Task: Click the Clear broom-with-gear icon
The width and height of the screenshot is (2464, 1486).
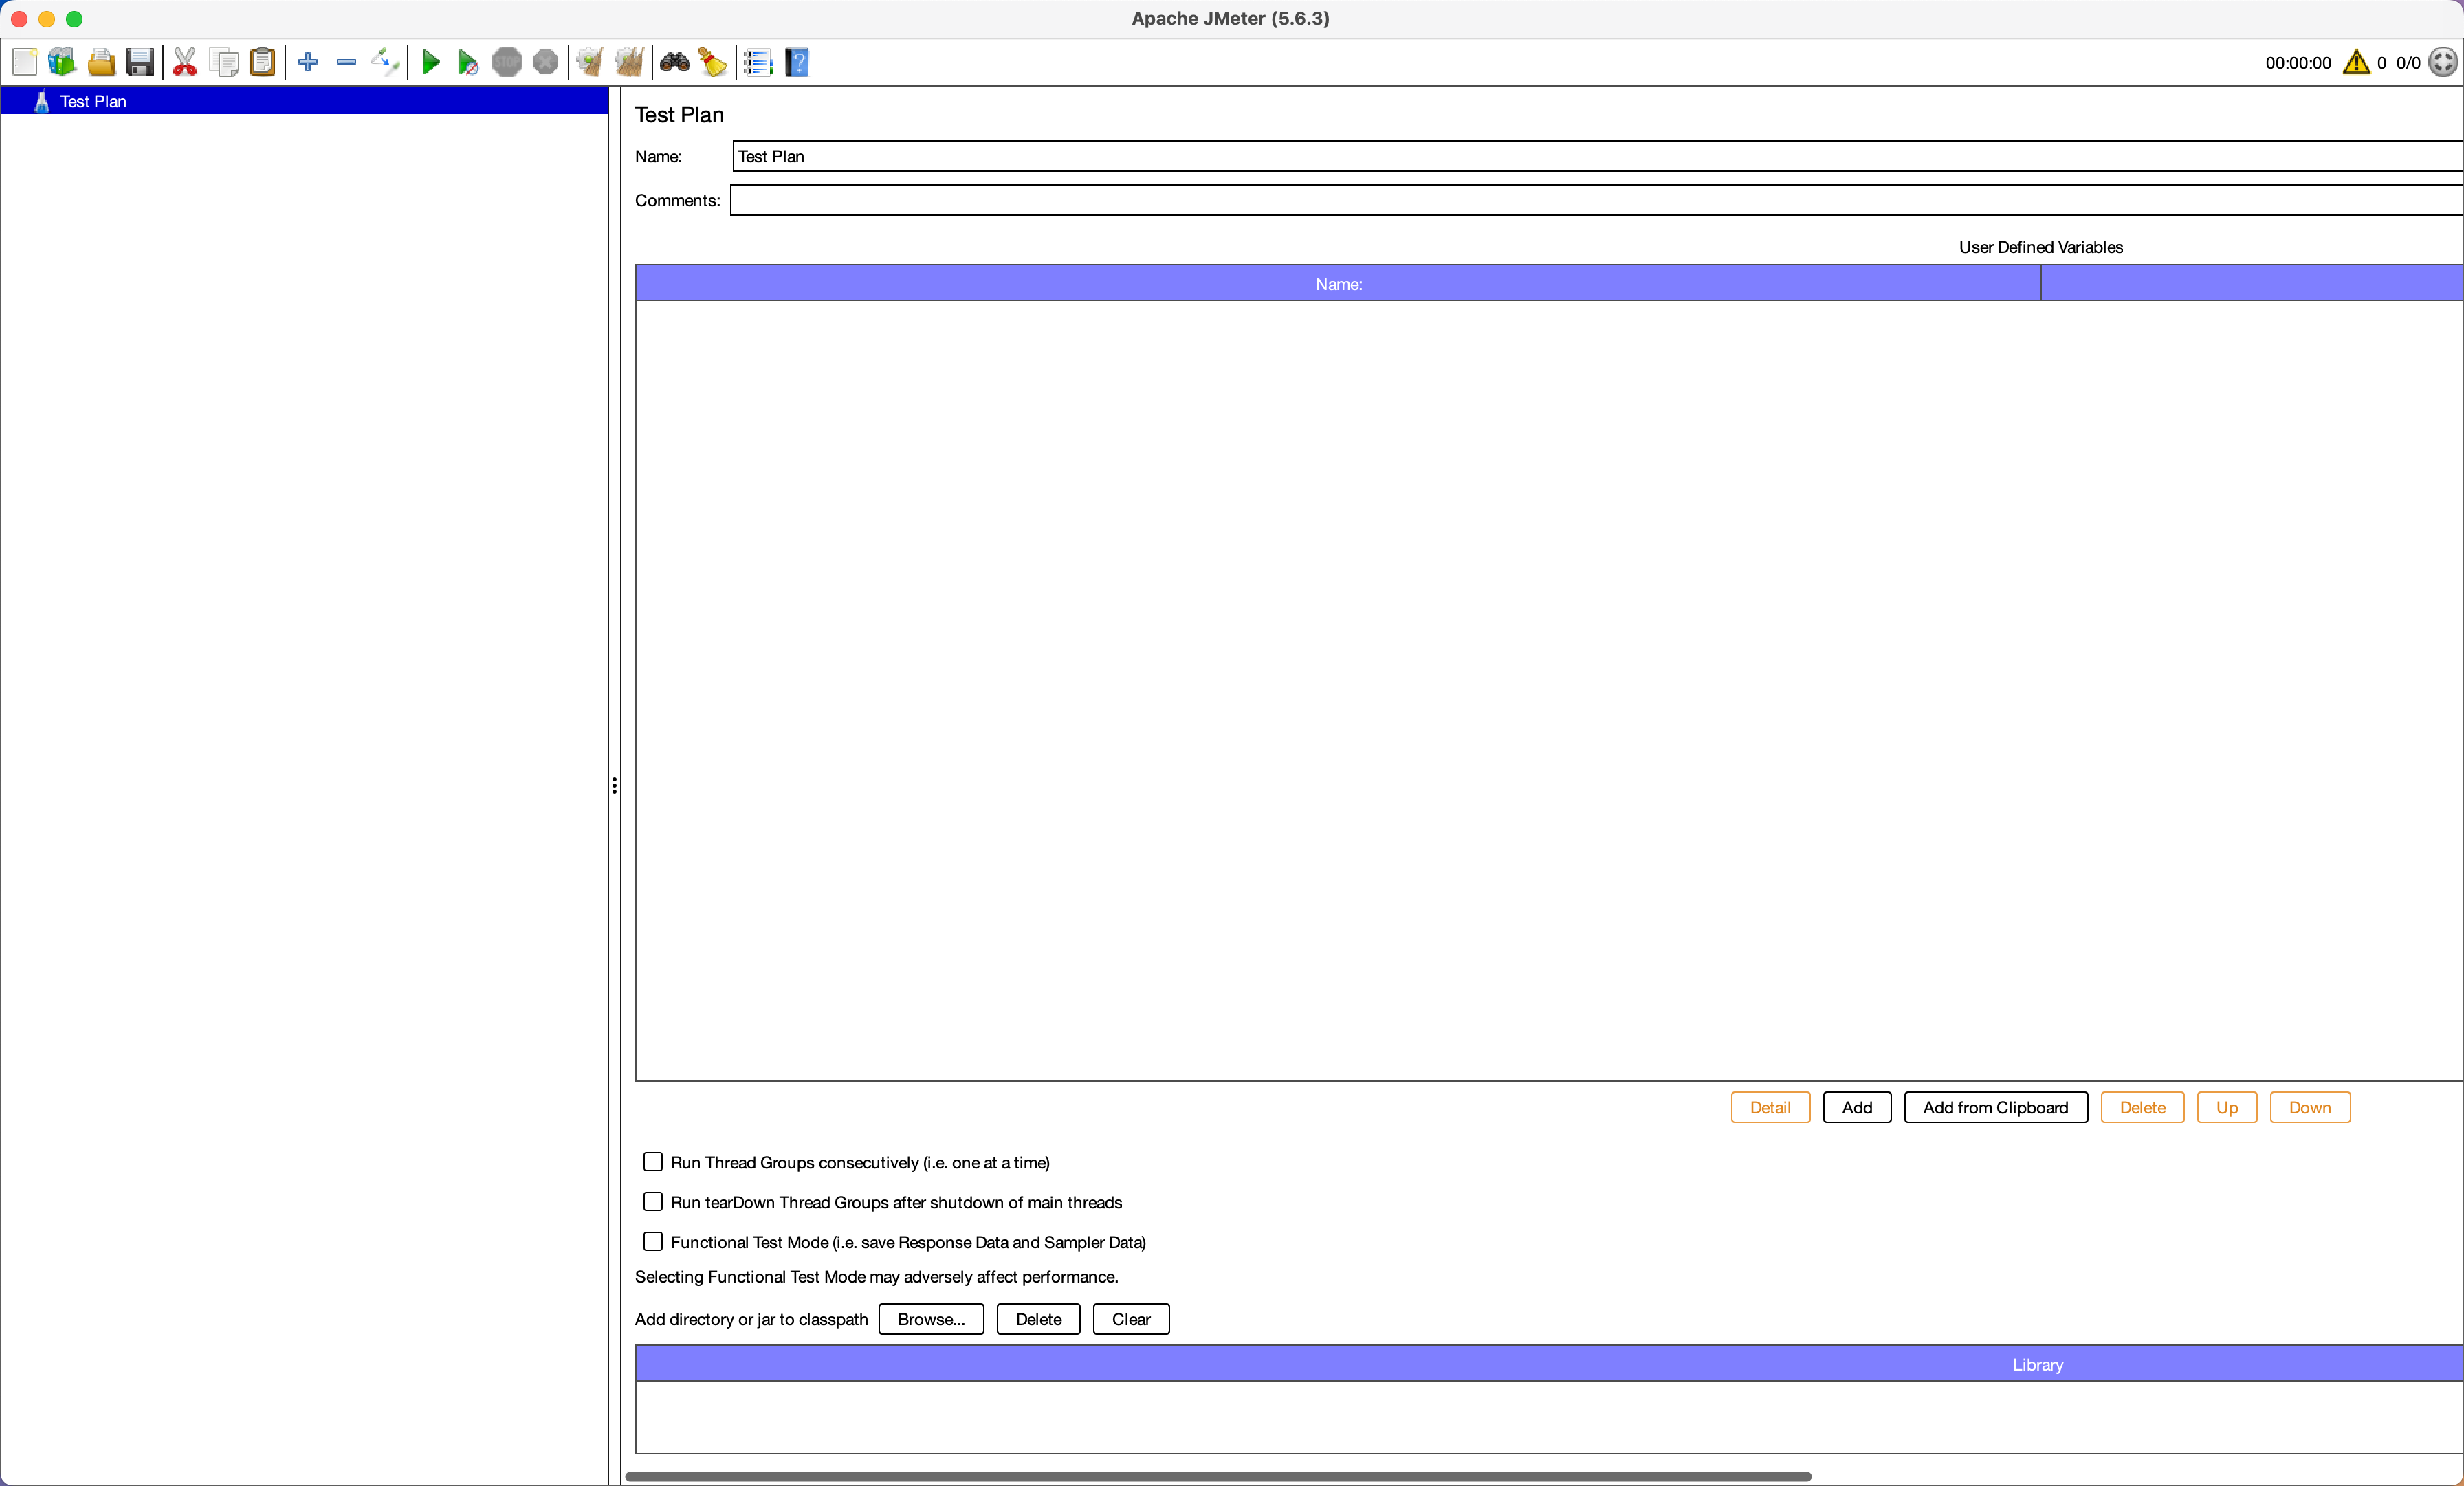Action: point(590,62)
